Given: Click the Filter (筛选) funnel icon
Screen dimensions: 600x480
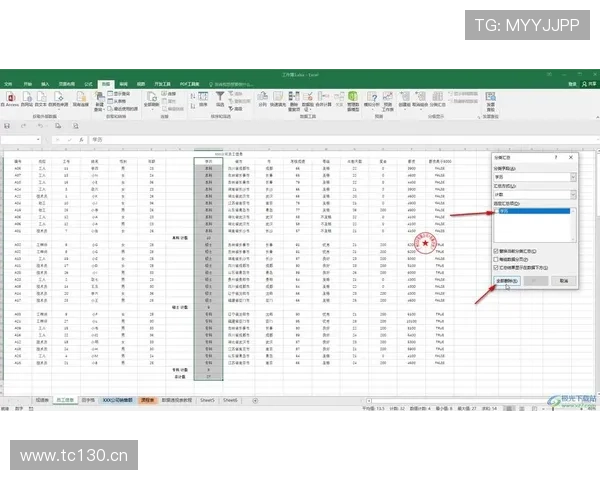Looking at the screenshot, I should pos(219,98).
